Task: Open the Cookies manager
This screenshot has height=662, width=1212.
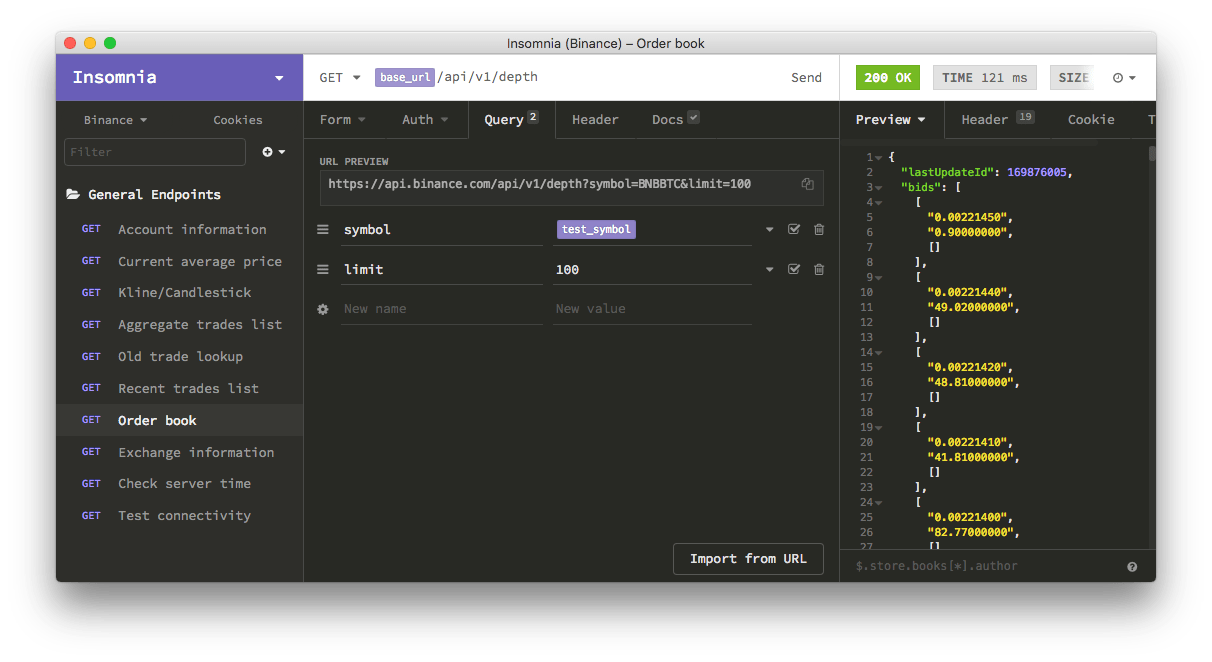Action: 238,120
